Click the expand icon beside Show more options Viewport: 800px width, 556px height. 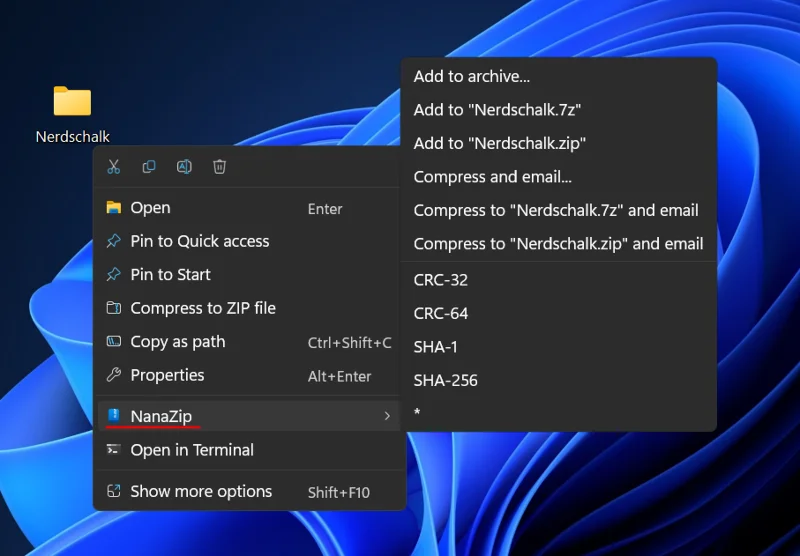coord(113,491)
